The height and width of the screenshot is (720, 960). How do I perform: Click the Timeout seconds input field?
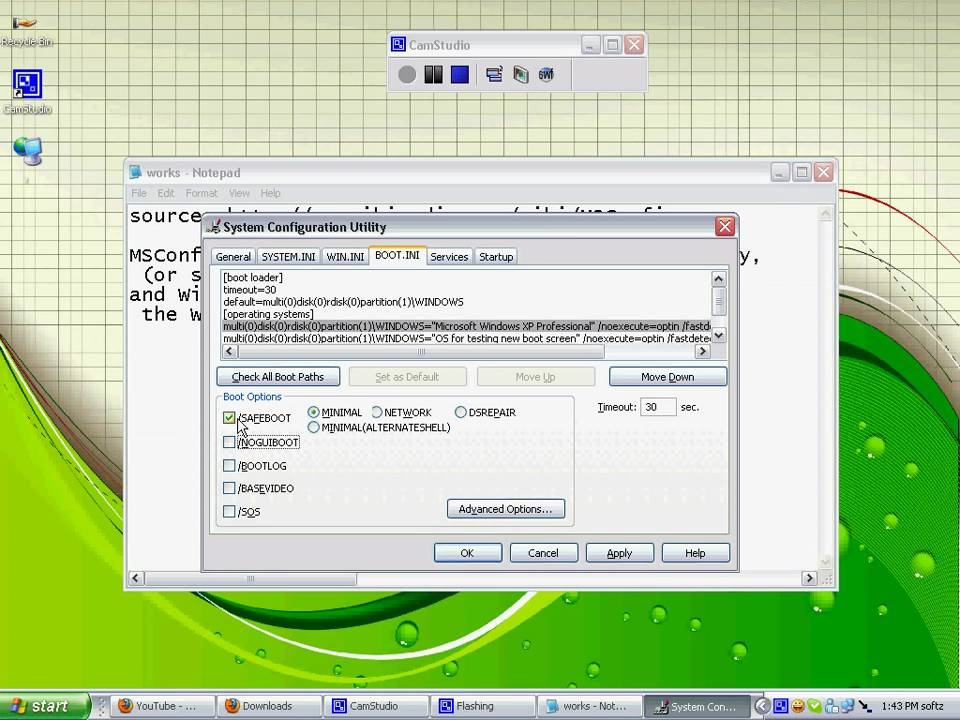click(658, 407)
